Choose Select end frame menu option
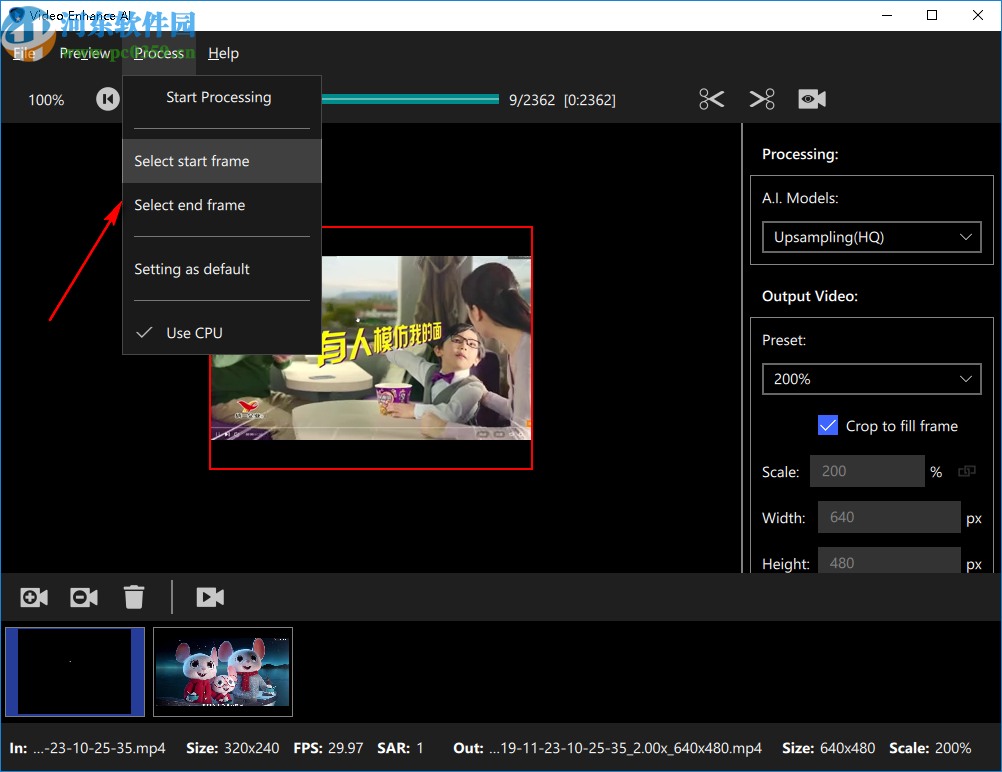Image resolution: width=1002 pixels, height=772 pixels. tap(189, 205)
